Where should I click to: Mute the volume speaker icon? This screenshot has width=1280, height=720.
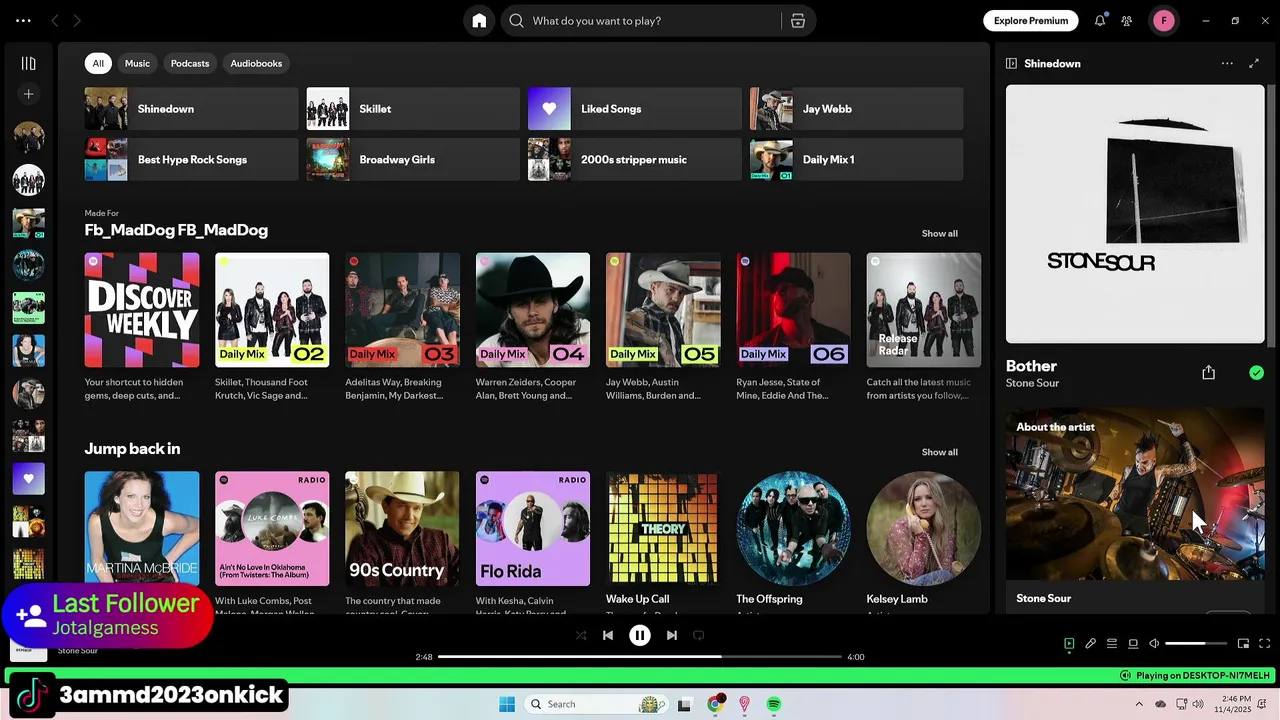[1154, 644]
